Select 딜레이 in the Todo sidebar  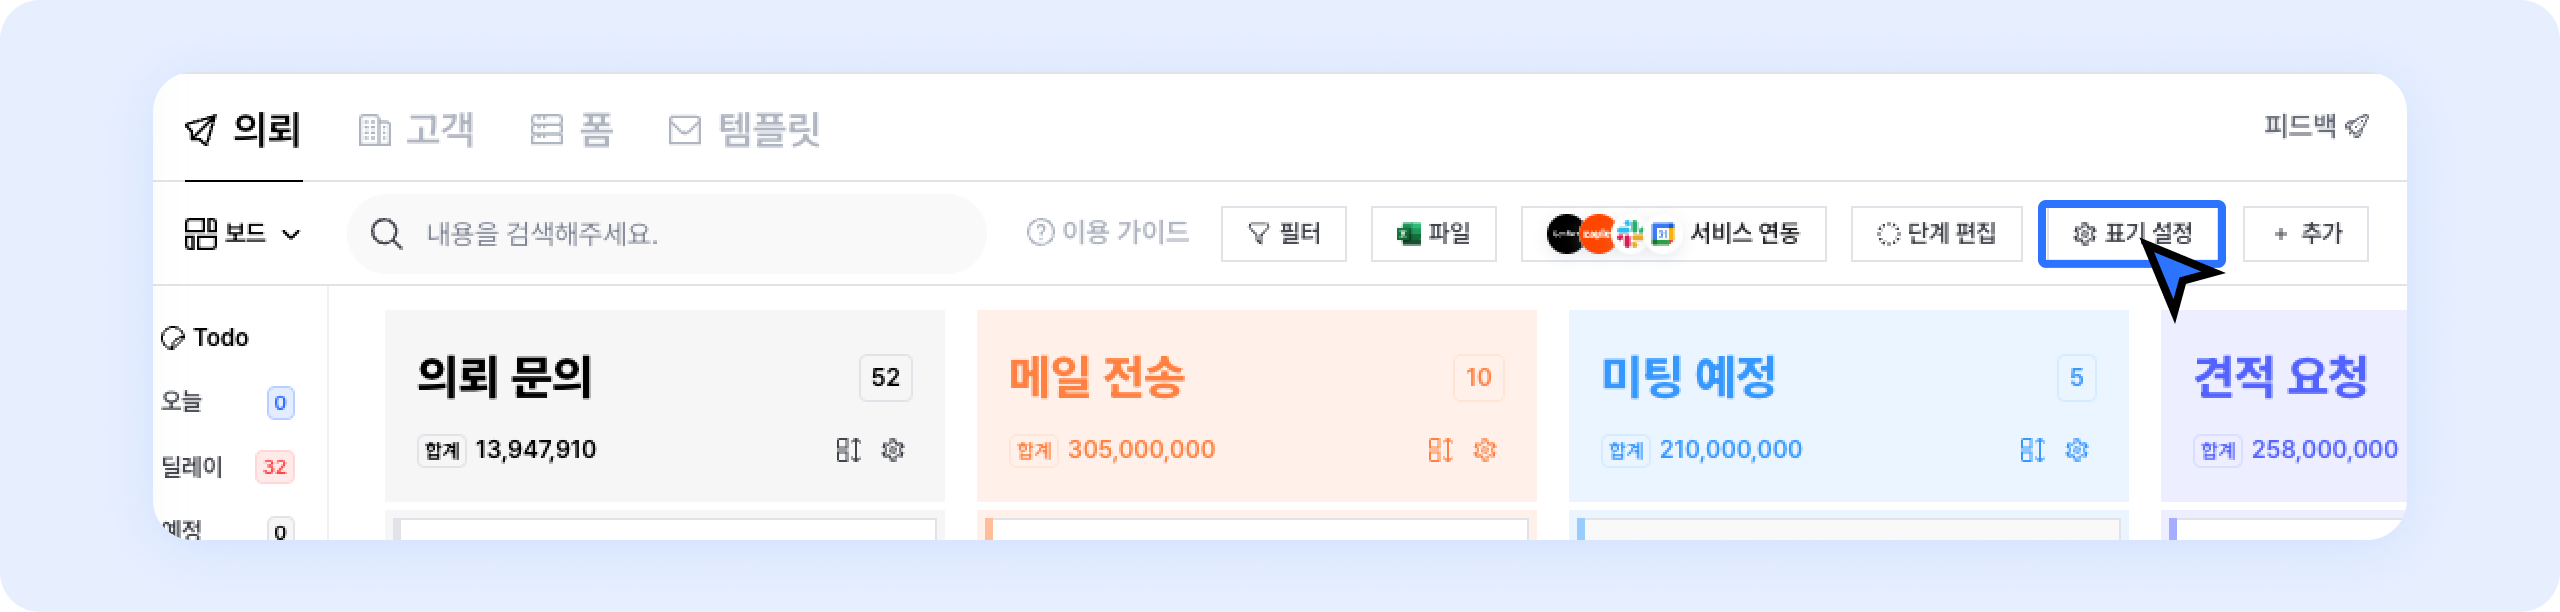pos(193,467)
